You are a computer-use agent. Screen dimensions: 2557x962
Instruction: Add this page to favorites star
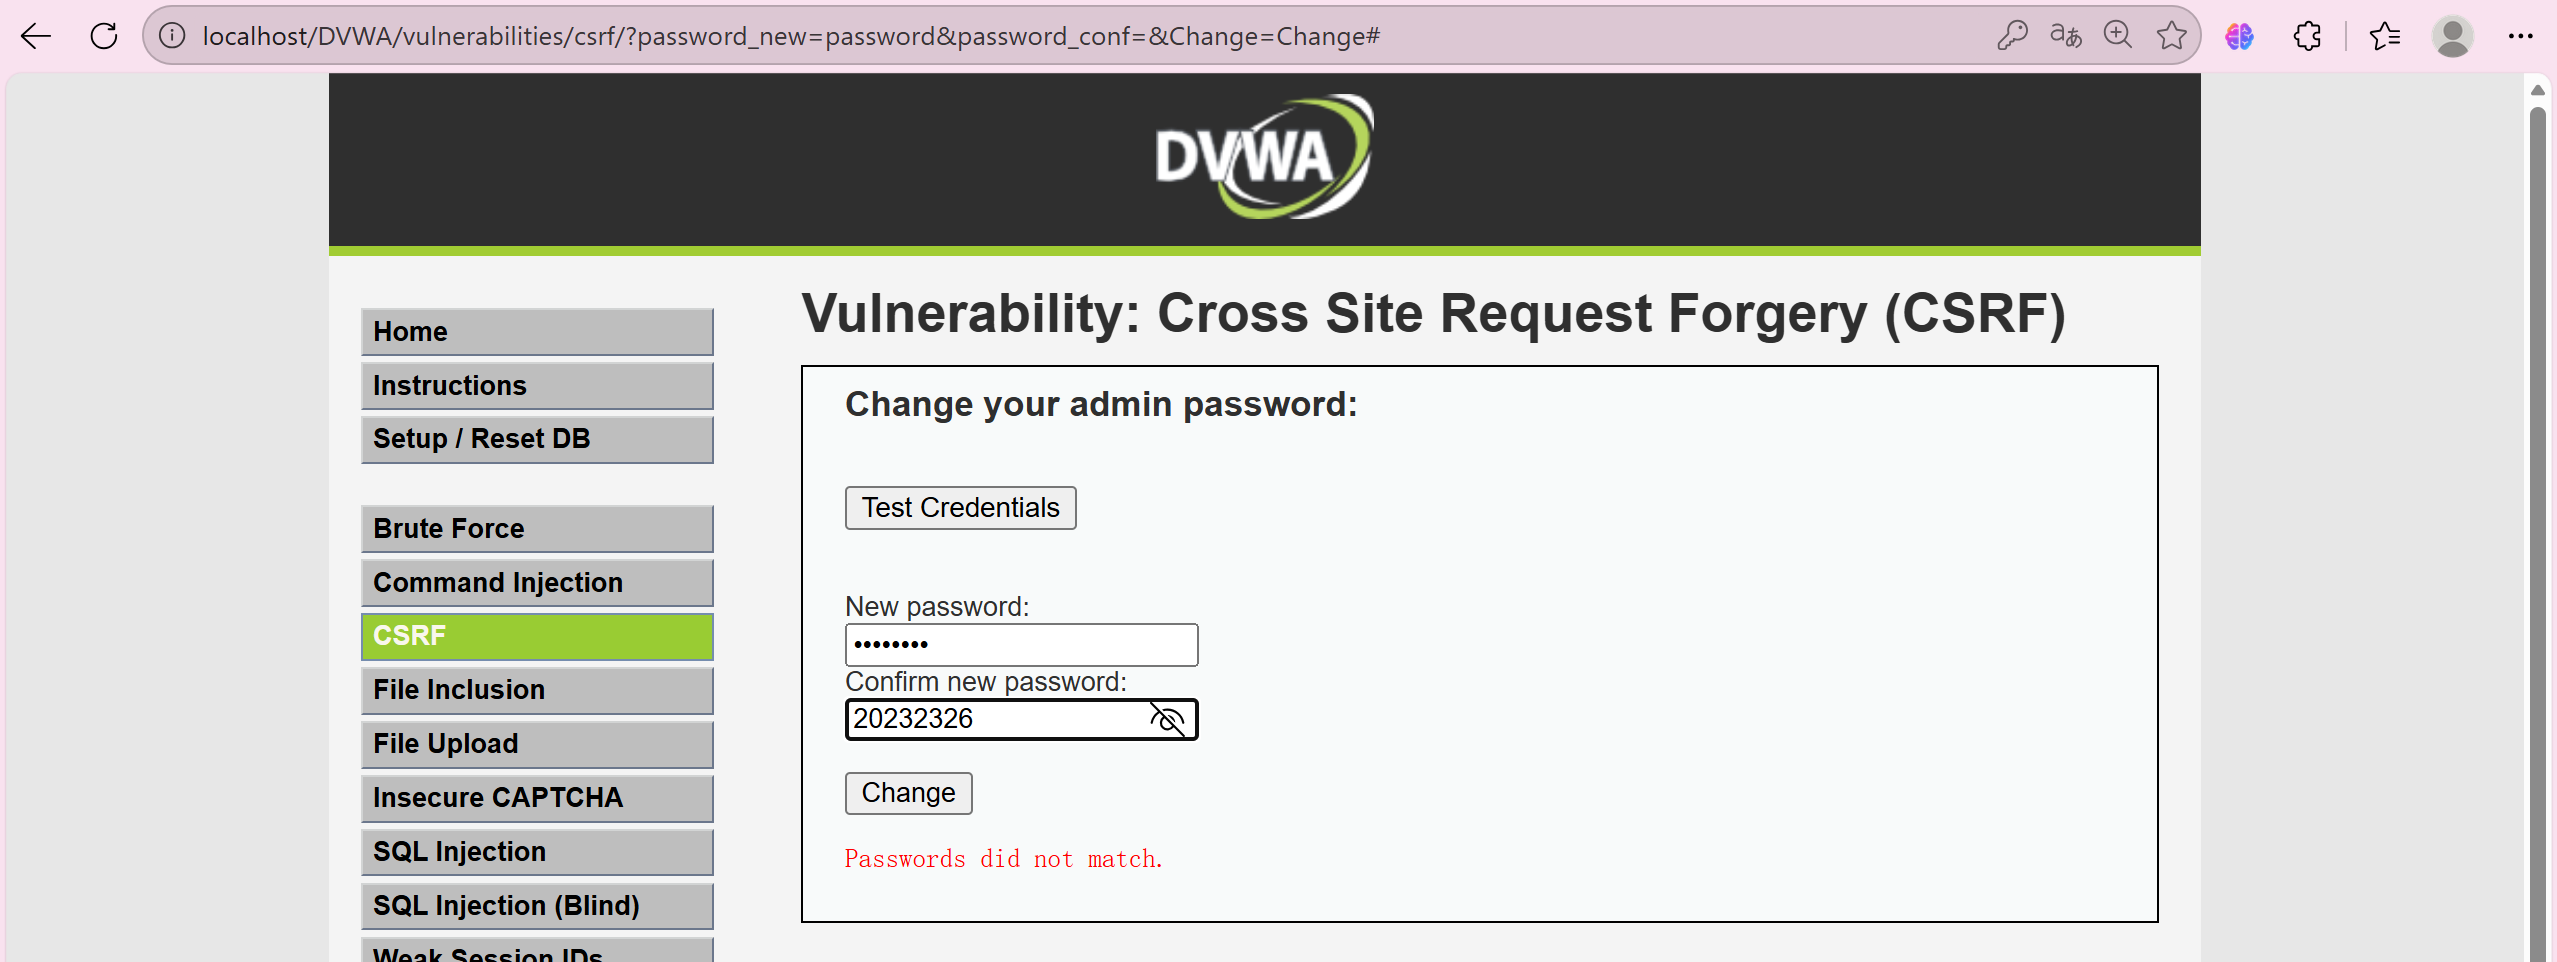click(2171, 37)
